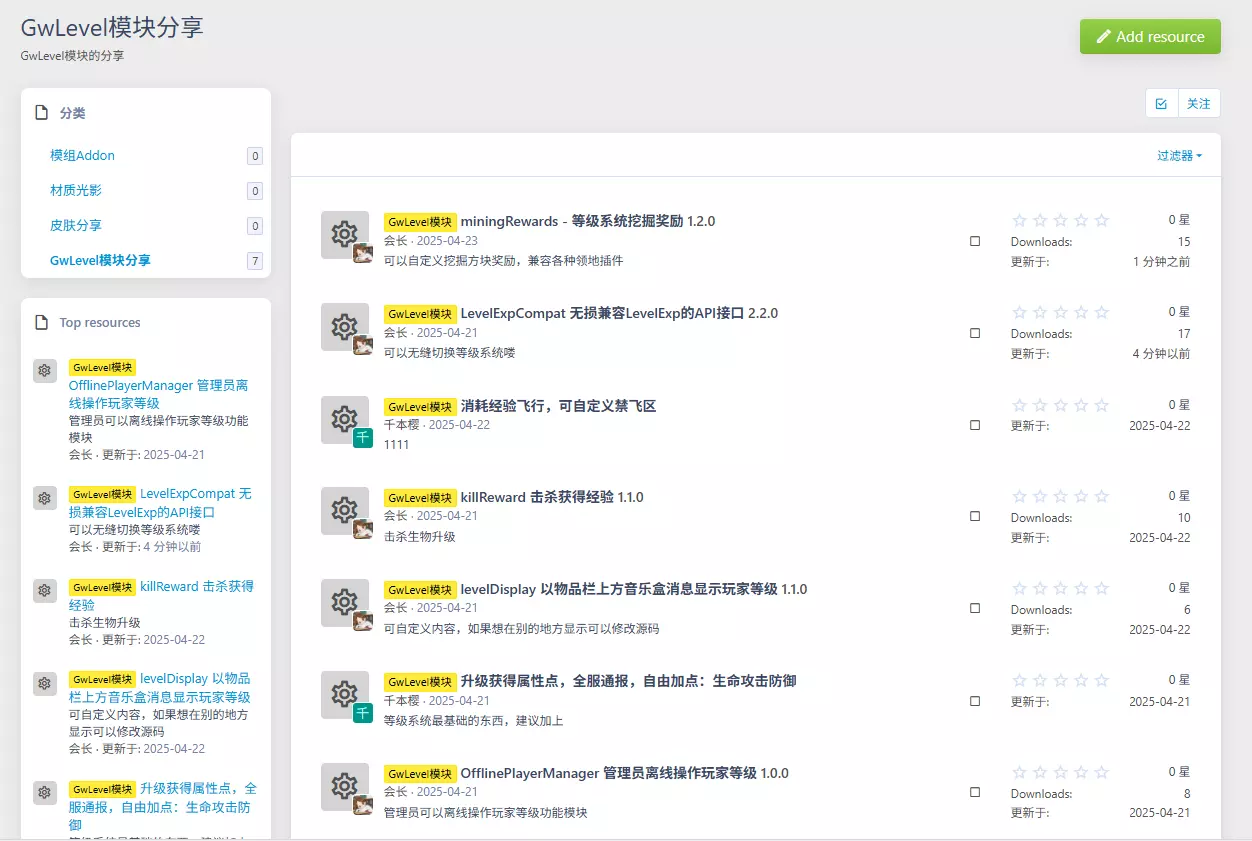Click the GwLevel模块 yellow tag on 消耗经验飞行 row
This screenshot has height=841, width=1252.
pos(420,406)
